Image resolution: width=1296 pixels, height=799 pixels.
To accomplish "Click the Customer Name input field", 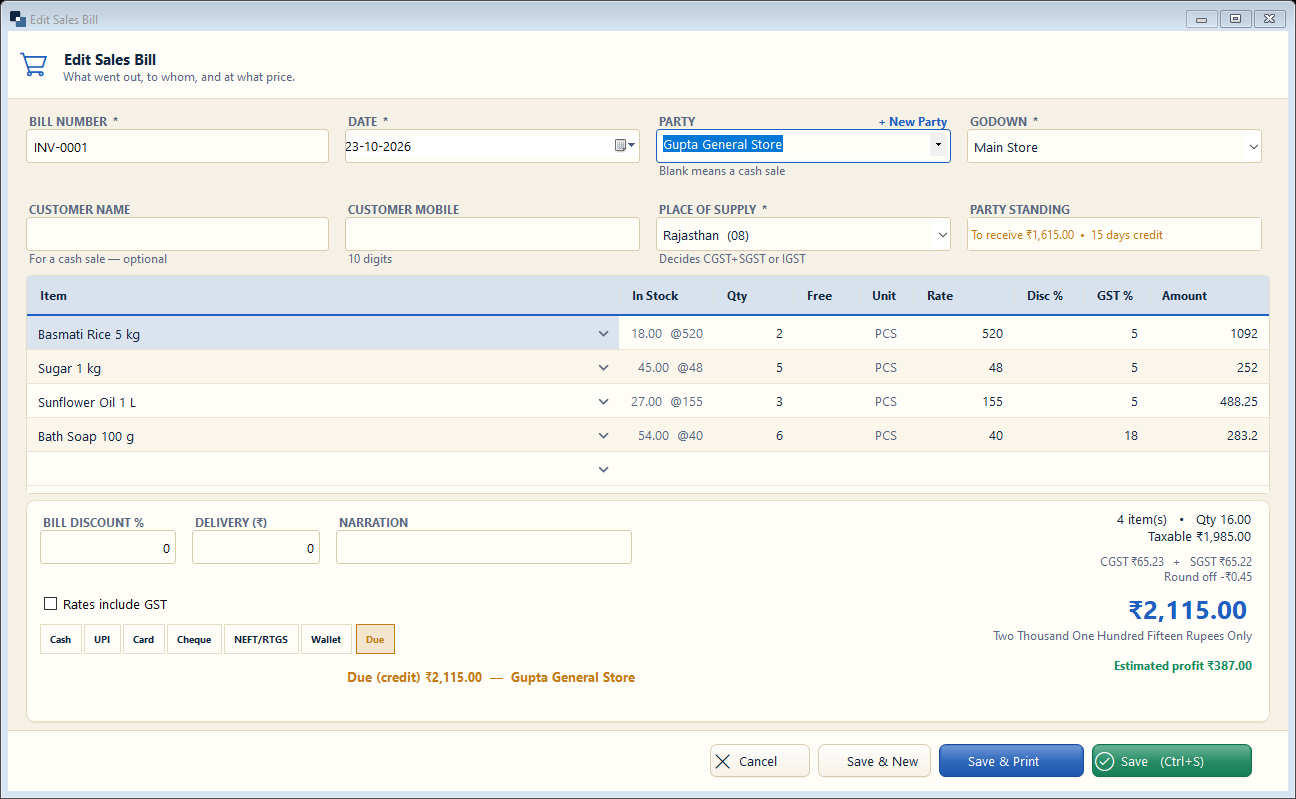I will (x=177, y=234).
